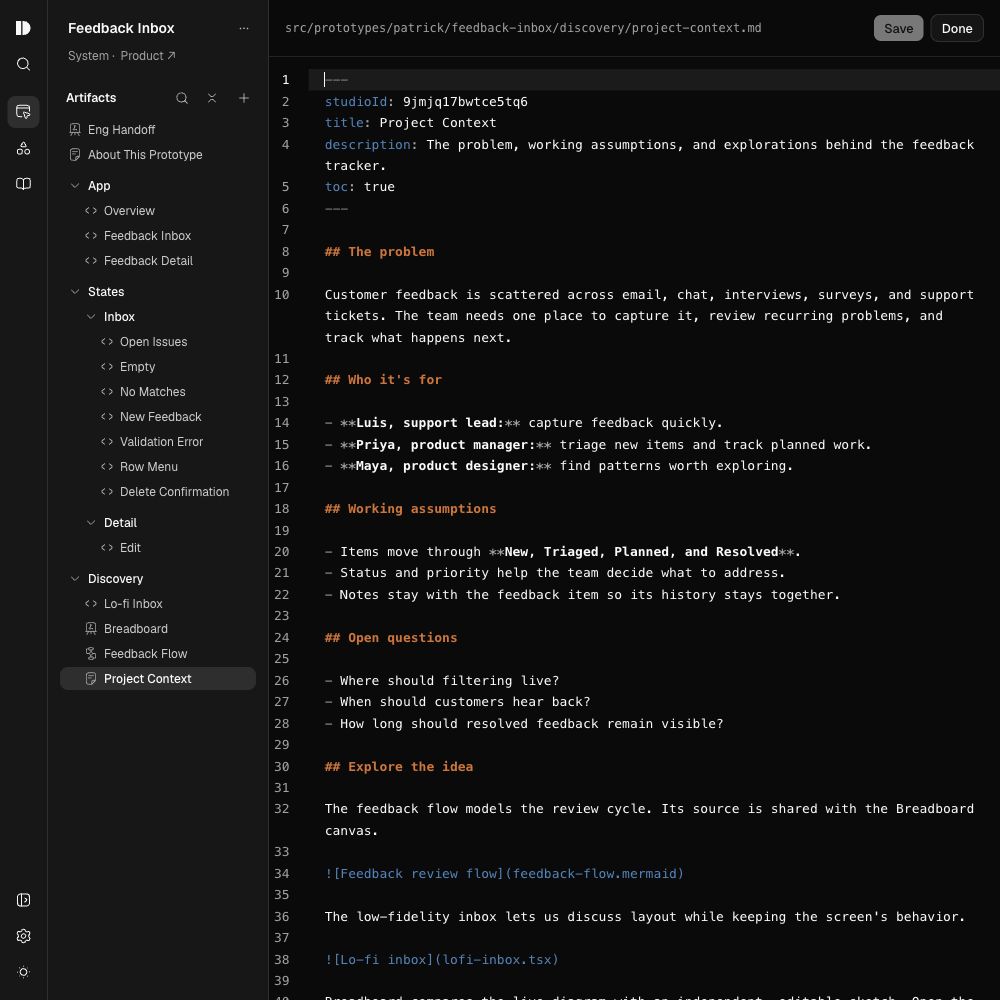Select the Overview label in App

(x=129, y=210)
